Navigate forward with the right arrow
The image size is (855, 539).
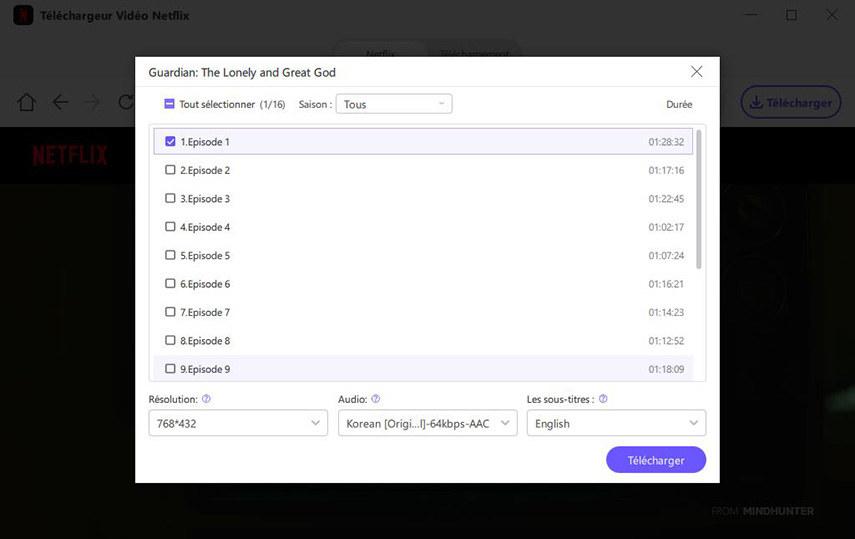tap(93, 102)
